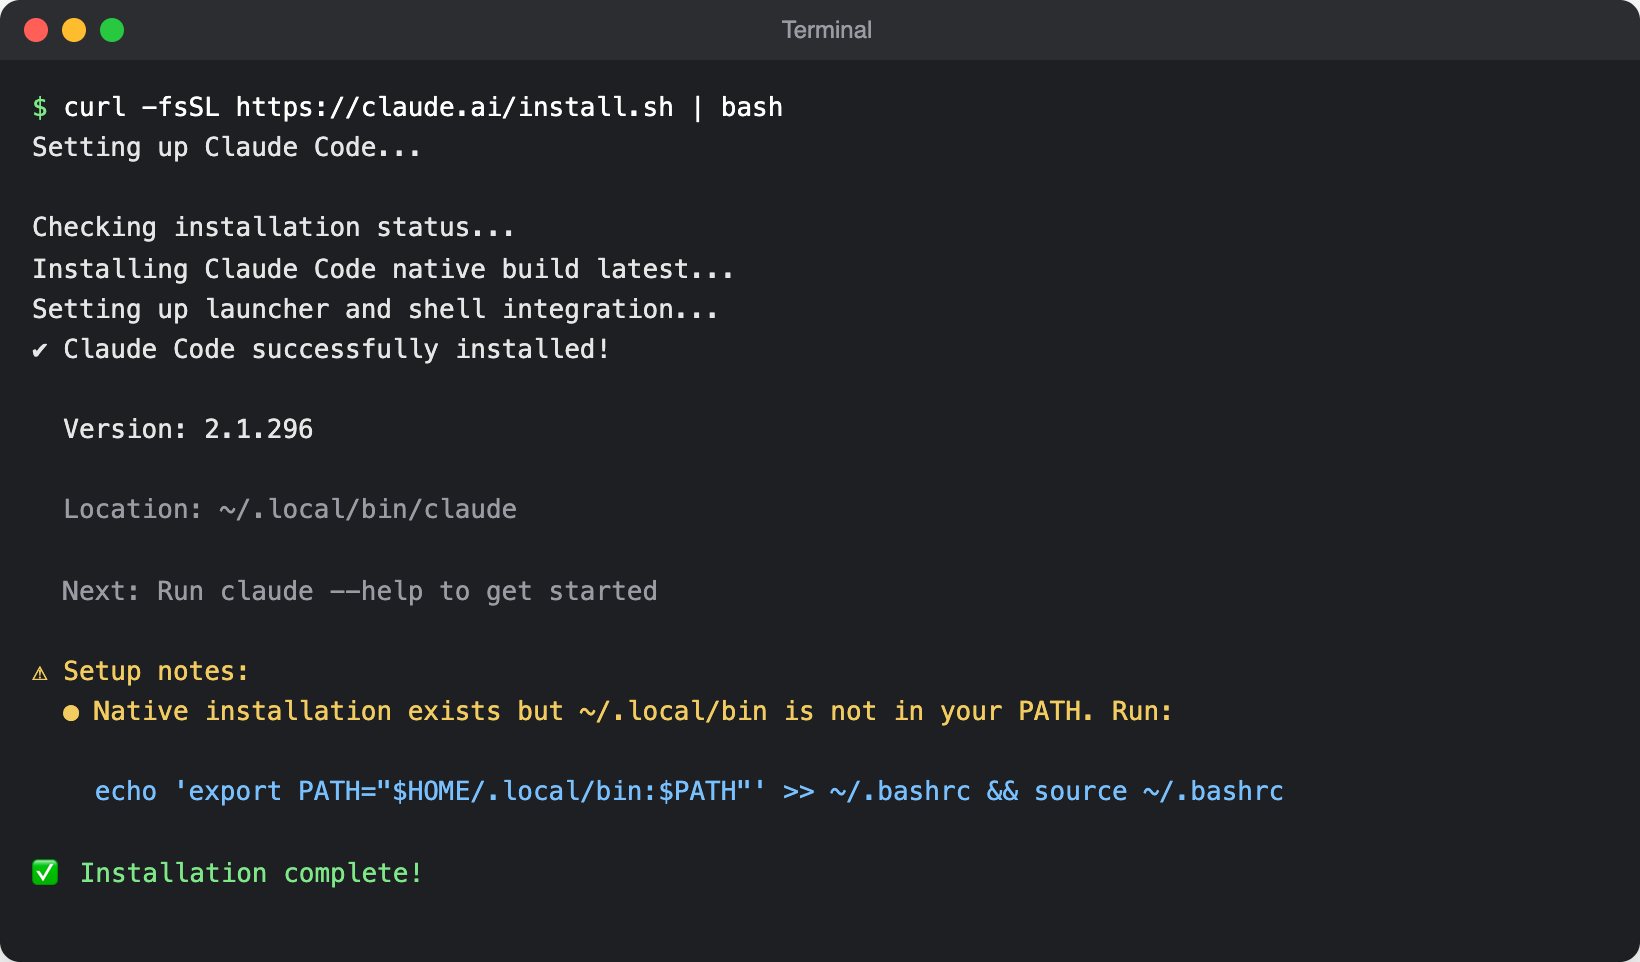Click 'Installing Claude Code native build latest...' line
The height and width of the screenshot is (962, 1640).
(x=383, y=270)
